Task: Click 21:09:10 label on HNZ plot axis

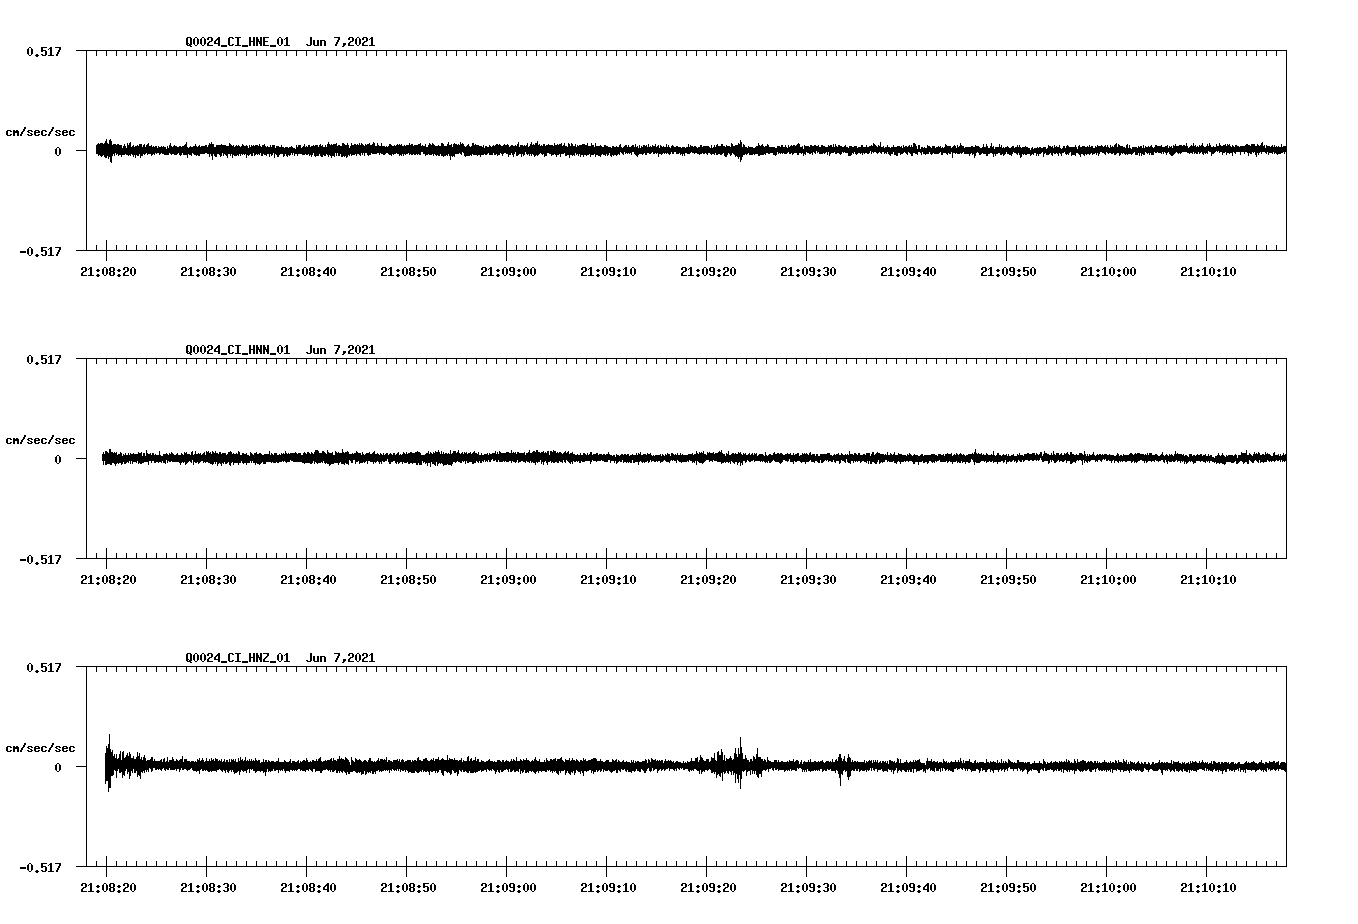Action: click(x=608, y=888)
